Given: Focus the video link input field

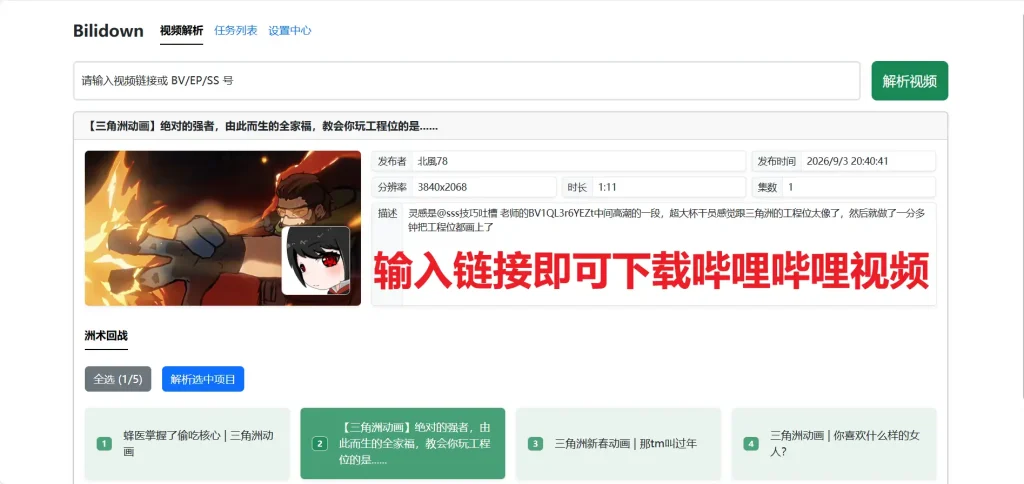Looking at the screenshot, I should 466,81.
